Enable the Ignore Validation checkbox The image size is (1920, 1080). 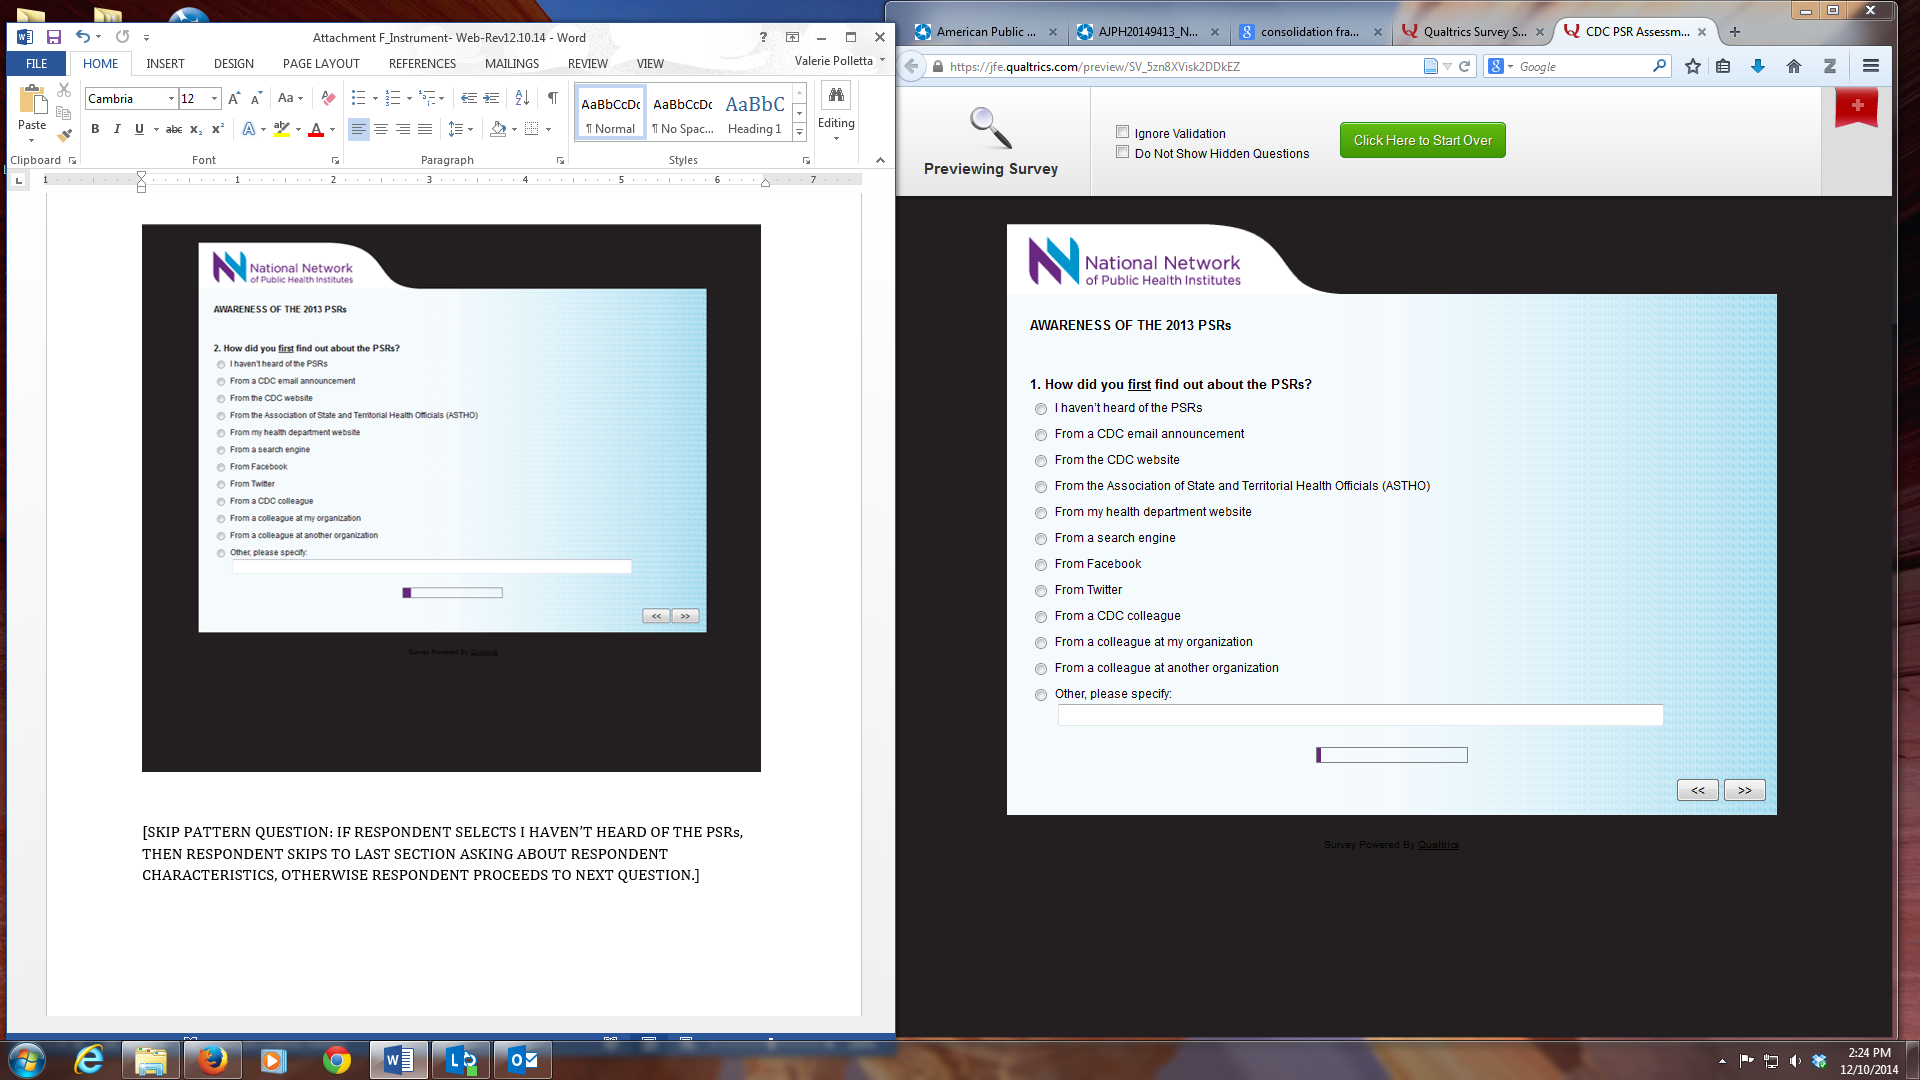(1122, 132)
